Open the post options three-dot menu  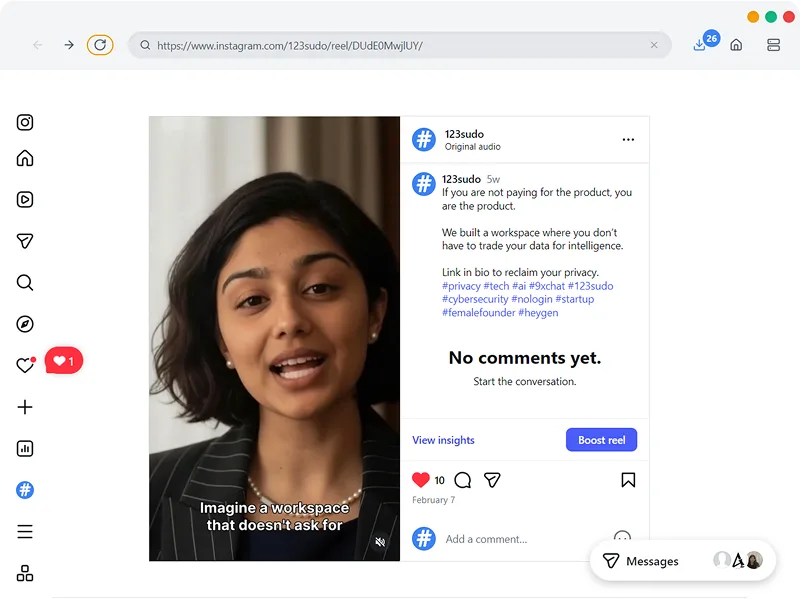(x=628, y=139)
